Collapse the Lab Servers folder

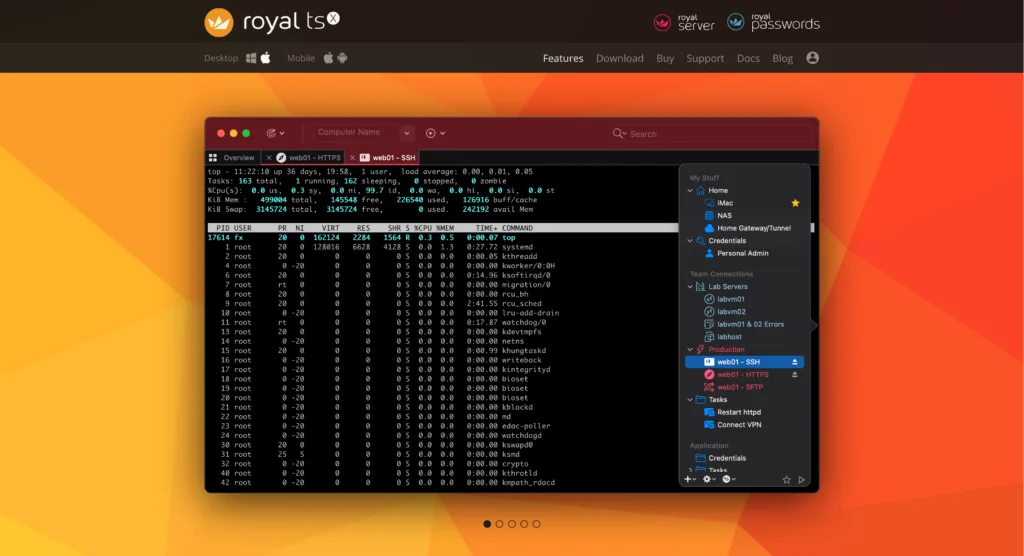point(690,287)
